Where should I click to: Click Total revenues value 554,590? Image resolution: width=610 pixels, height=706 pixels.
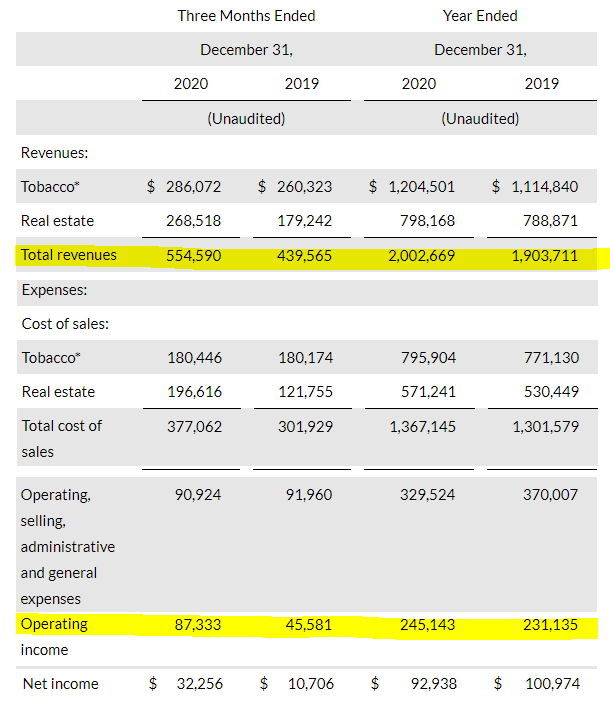pyautogui.click(x=194, y=256)
